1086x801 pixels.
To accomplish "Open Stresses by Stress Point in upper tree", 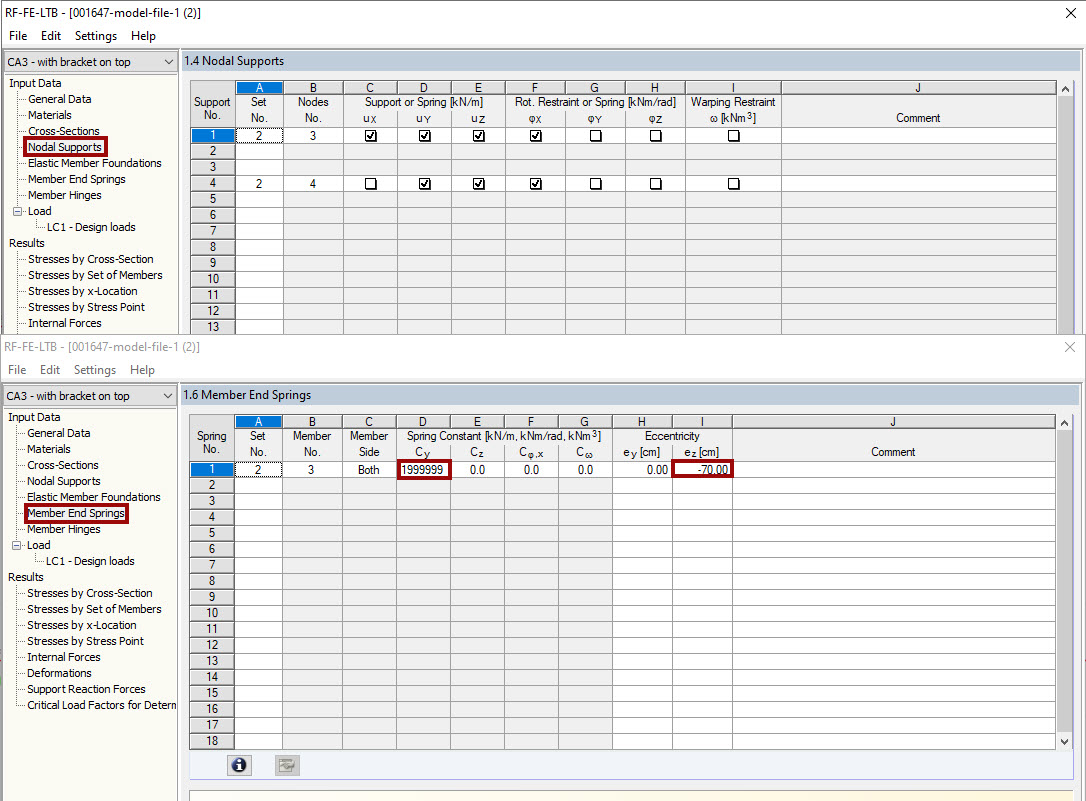I will (87, 307).
